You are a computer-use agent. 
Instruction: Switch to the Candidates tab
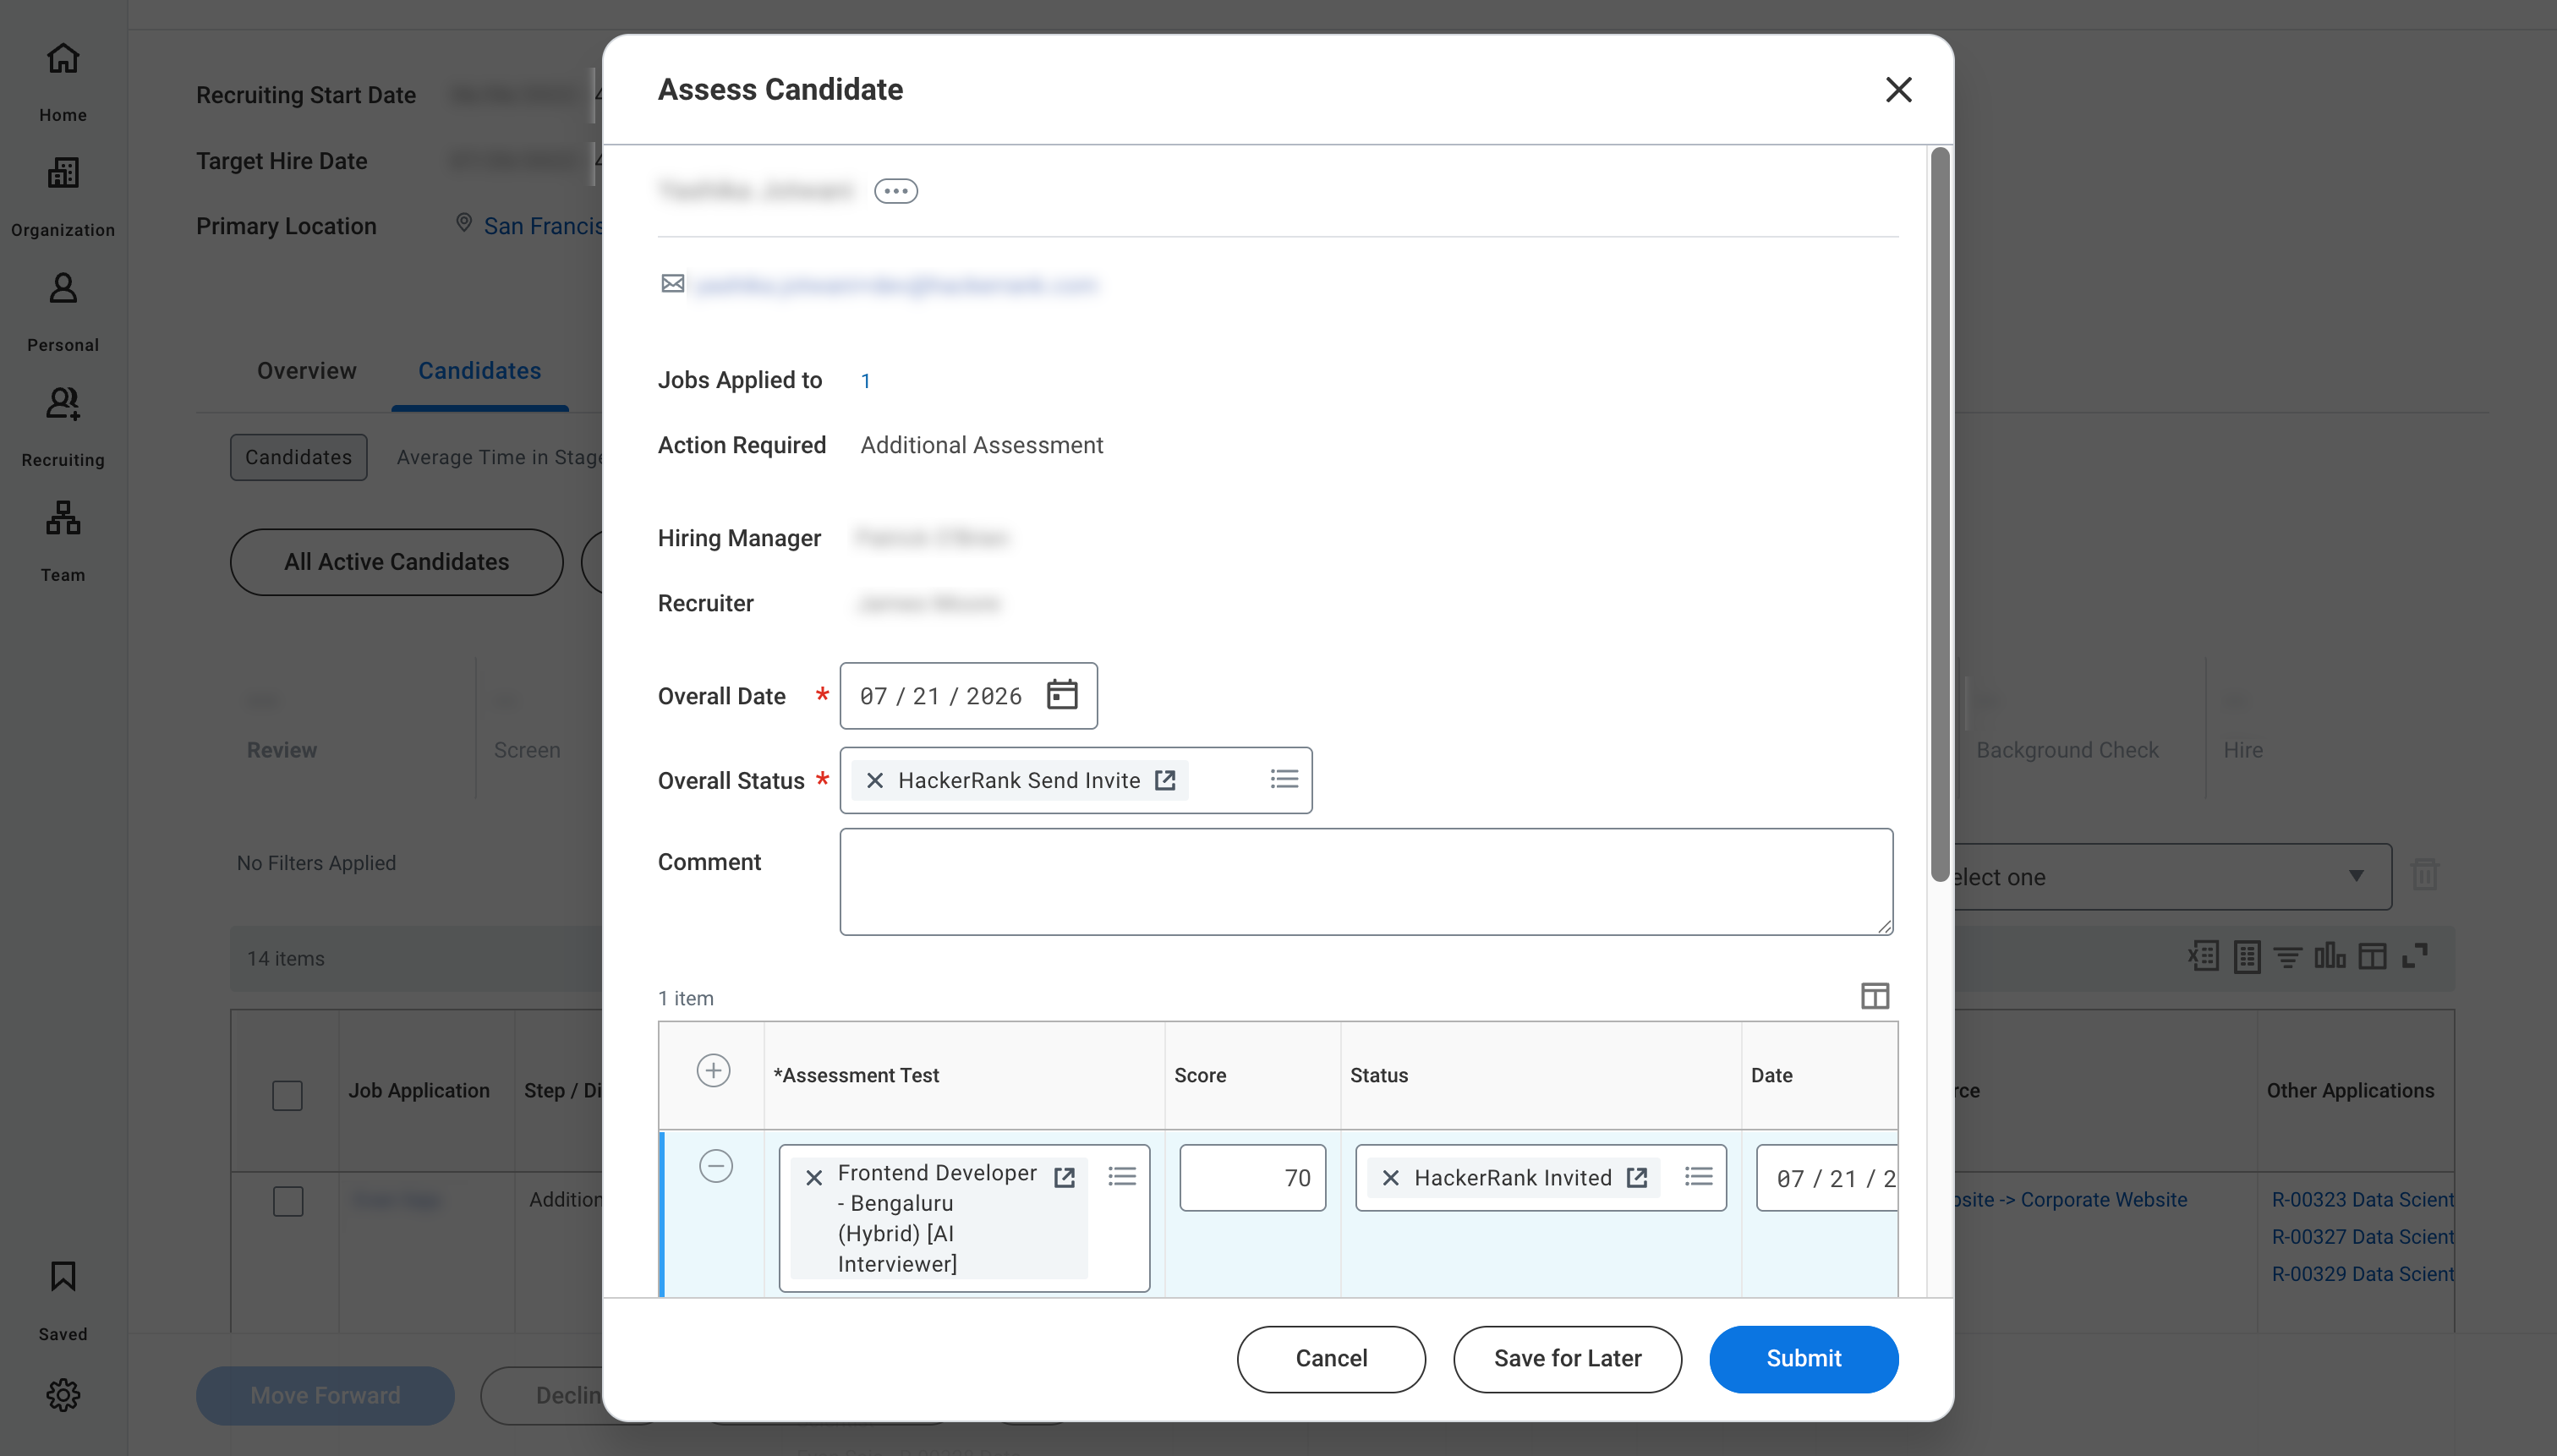[x=479, y=371]
